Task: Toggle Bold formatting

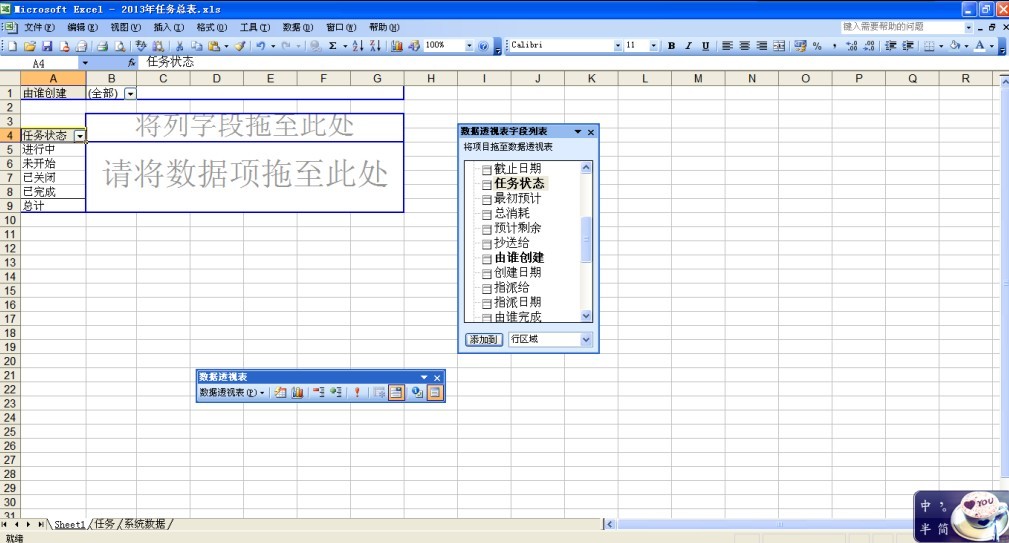Action: coord(671,46)
